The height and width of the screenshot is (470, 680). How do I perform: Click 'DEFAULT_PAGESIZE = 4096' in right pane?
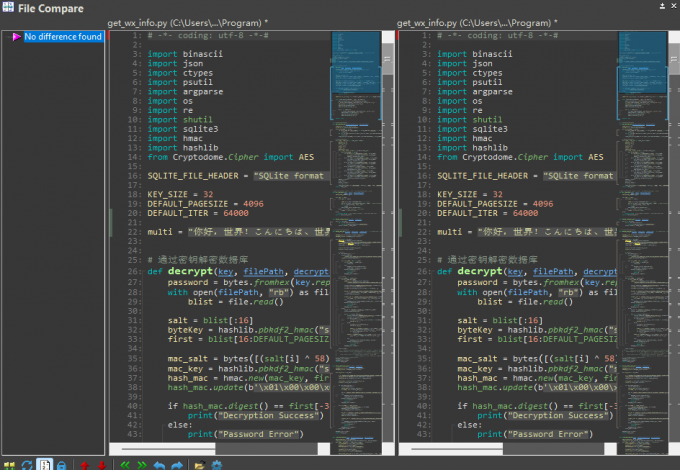click(495, 204)
